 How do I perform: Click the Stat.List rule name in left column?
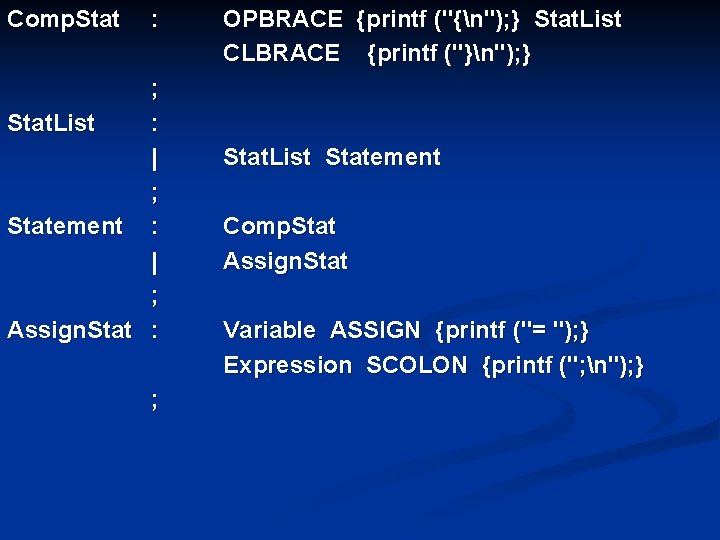(x=51, y=123)
